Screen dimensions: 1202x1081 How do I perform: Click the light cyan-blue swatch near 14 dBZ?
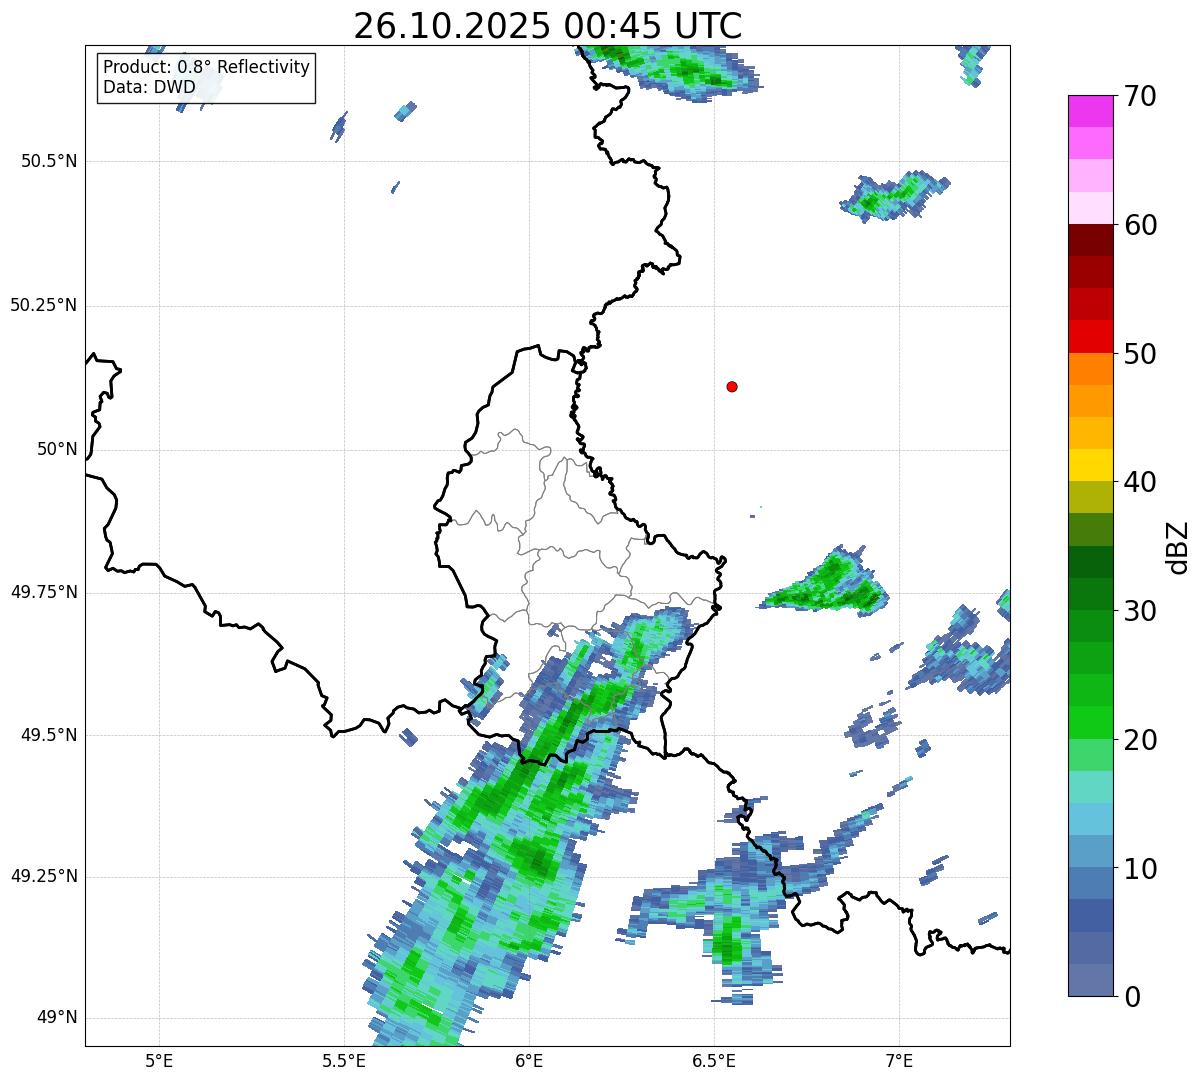pos(1091,819)
